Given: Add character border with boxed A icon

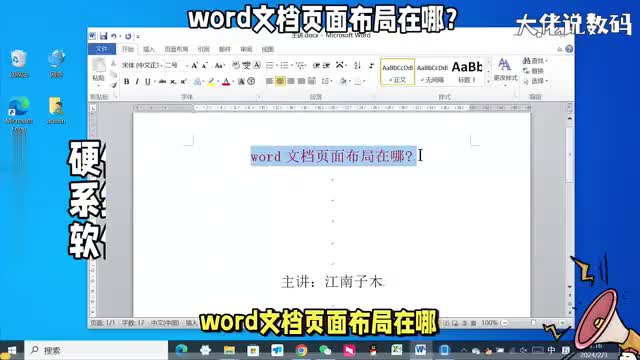Looking at the screenshot, I should [x=257, y=65].
